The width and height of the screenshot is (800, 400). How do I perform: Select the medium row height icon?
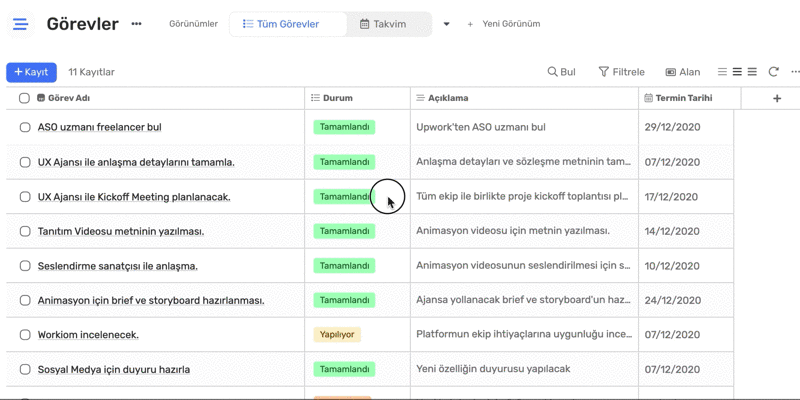(737, 72)
